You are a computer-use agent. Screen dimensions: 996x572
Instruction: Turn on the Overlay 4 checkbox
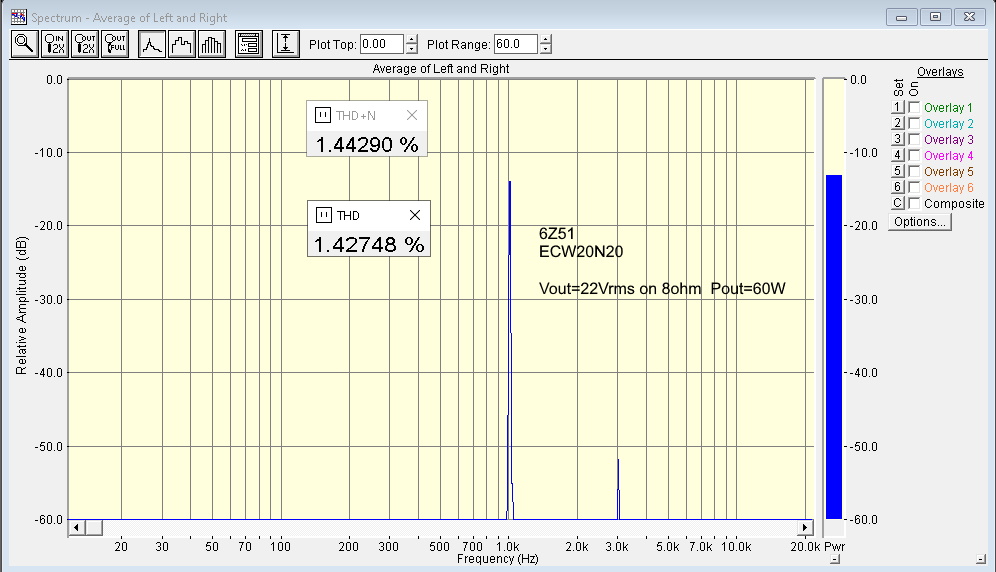(914, 156)
